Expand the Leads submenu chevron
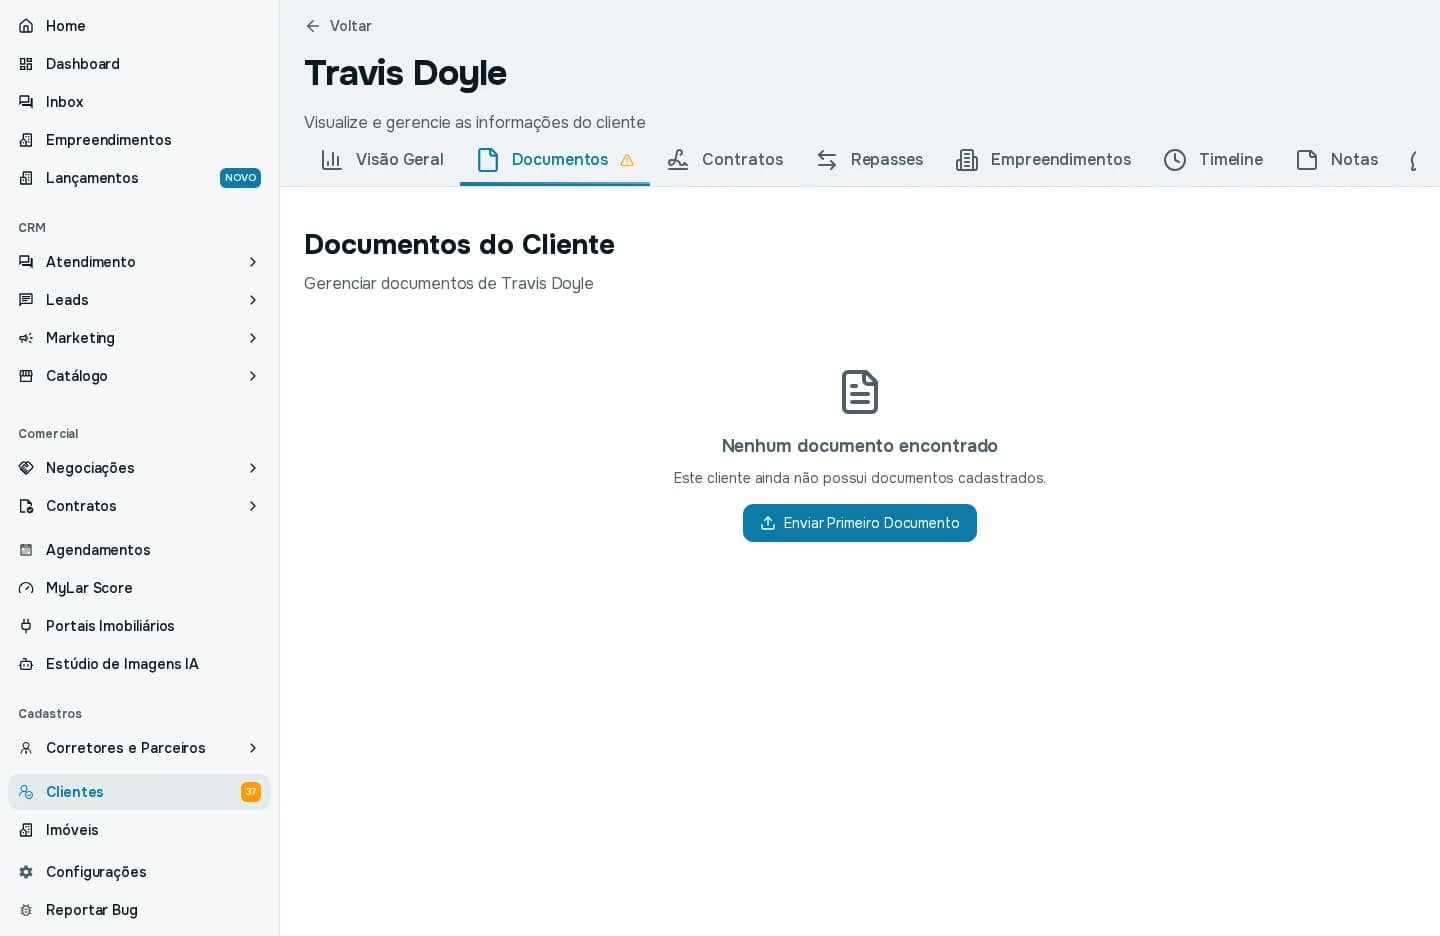This screenshot has height=936, width=1440. pos(253,300)
